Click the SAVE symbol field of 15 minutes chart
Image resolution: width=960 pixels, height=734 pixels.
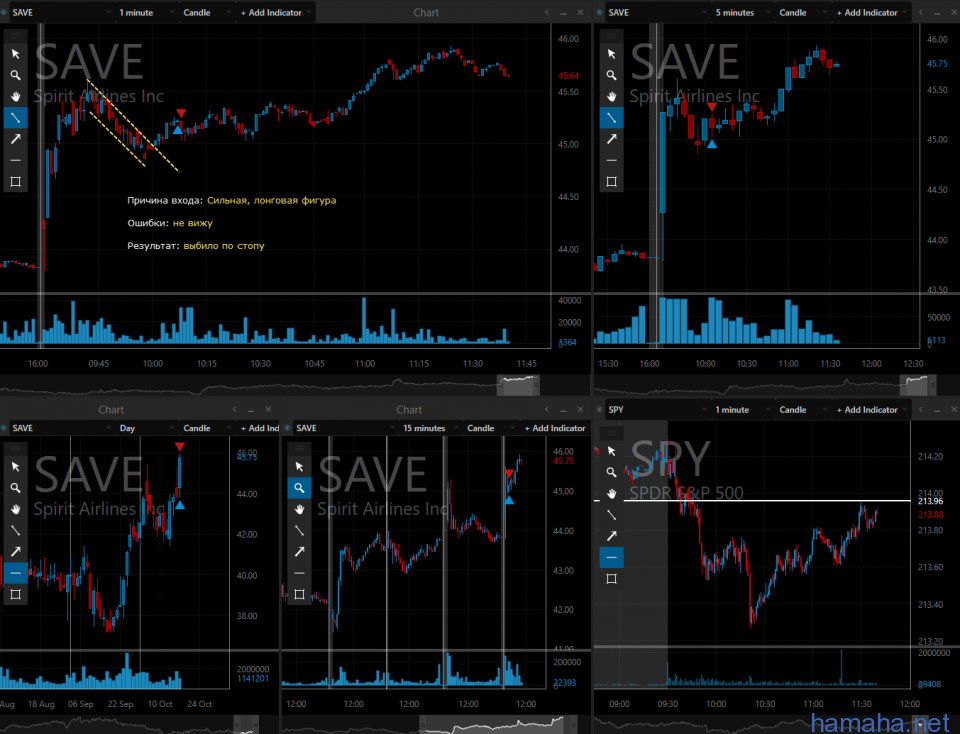pyautogui.click(x=343, y=428)
